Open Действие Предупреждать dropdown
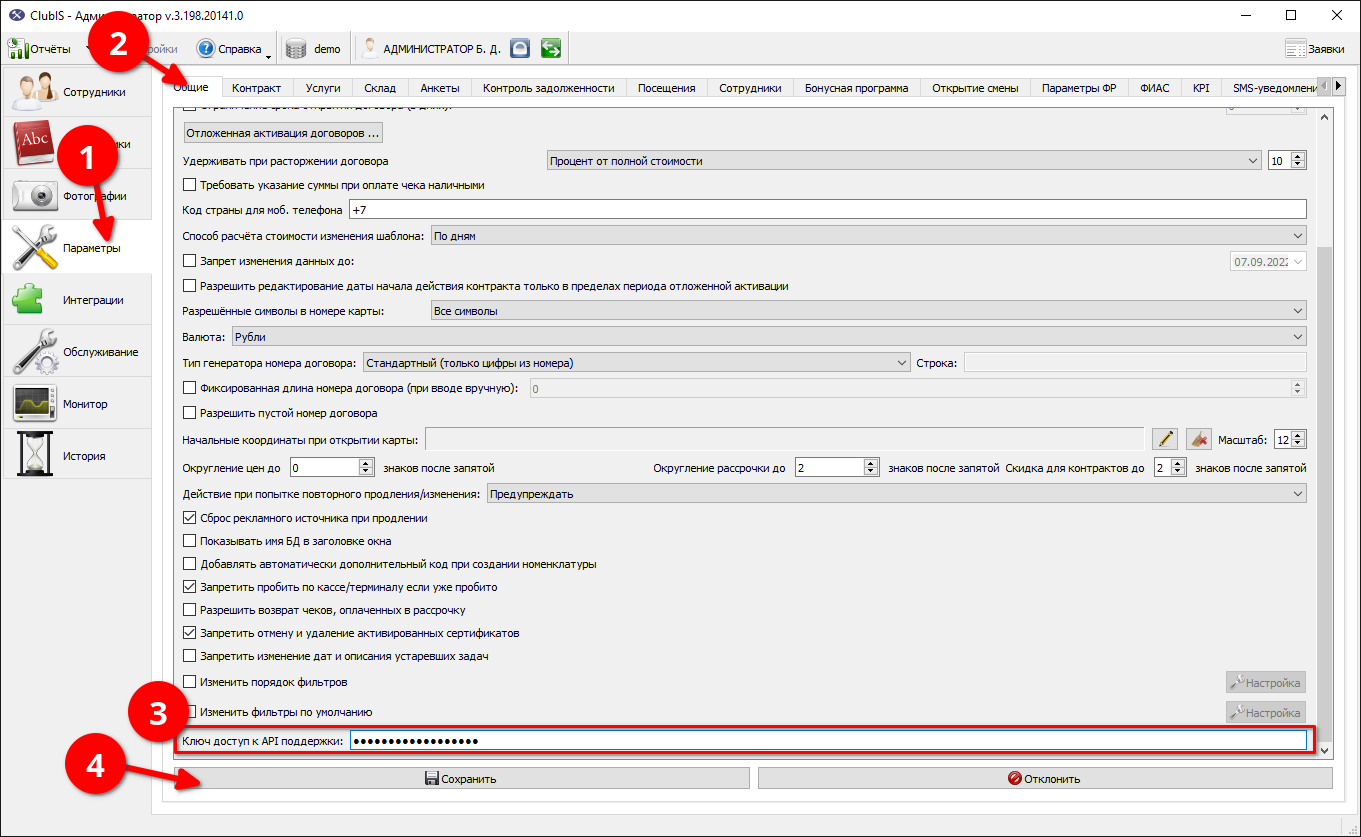The image size is (1361, 837). 896,493
